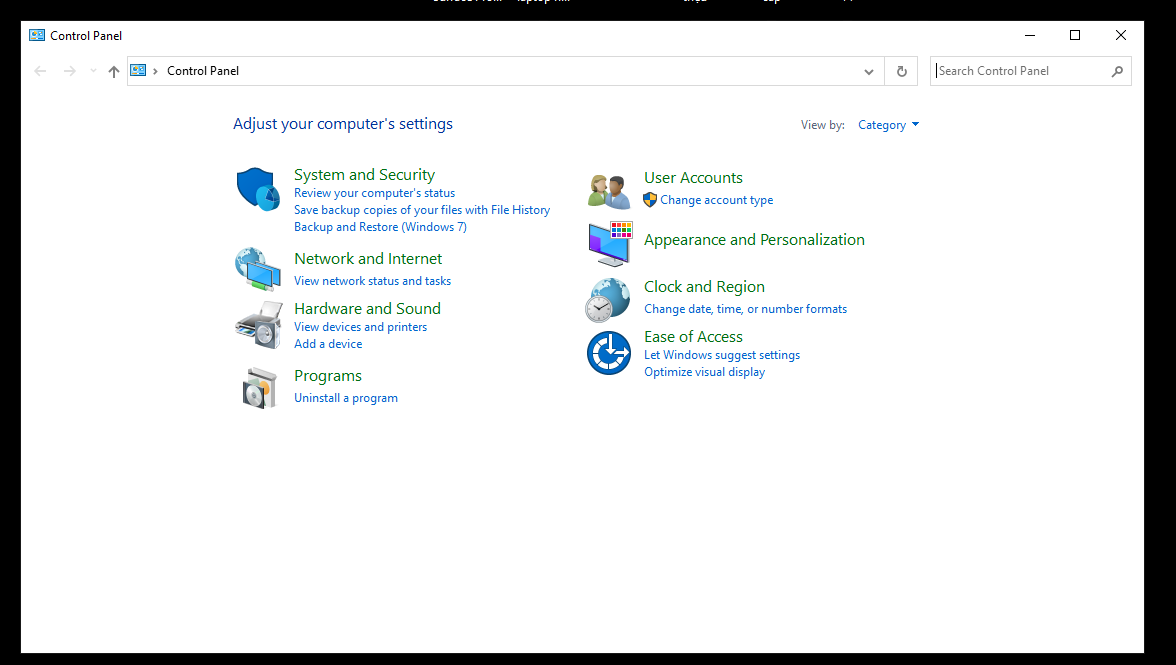
Task: Go up one level with the up arrow
Action: (x=113, y=71)
